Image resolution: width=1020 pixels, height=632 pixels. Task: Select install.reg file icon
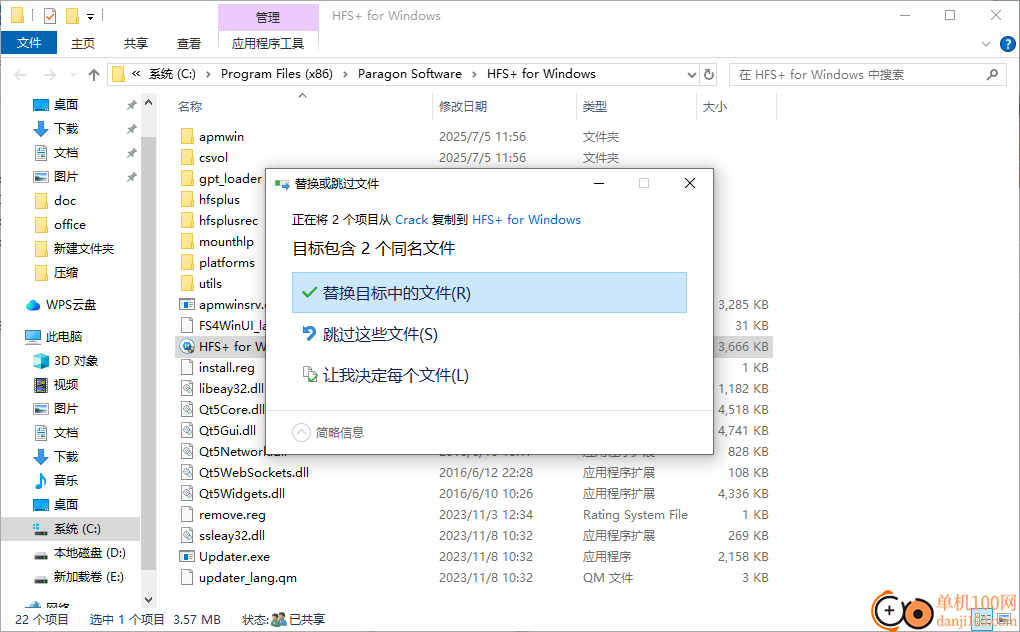click(x=187, y=367)
